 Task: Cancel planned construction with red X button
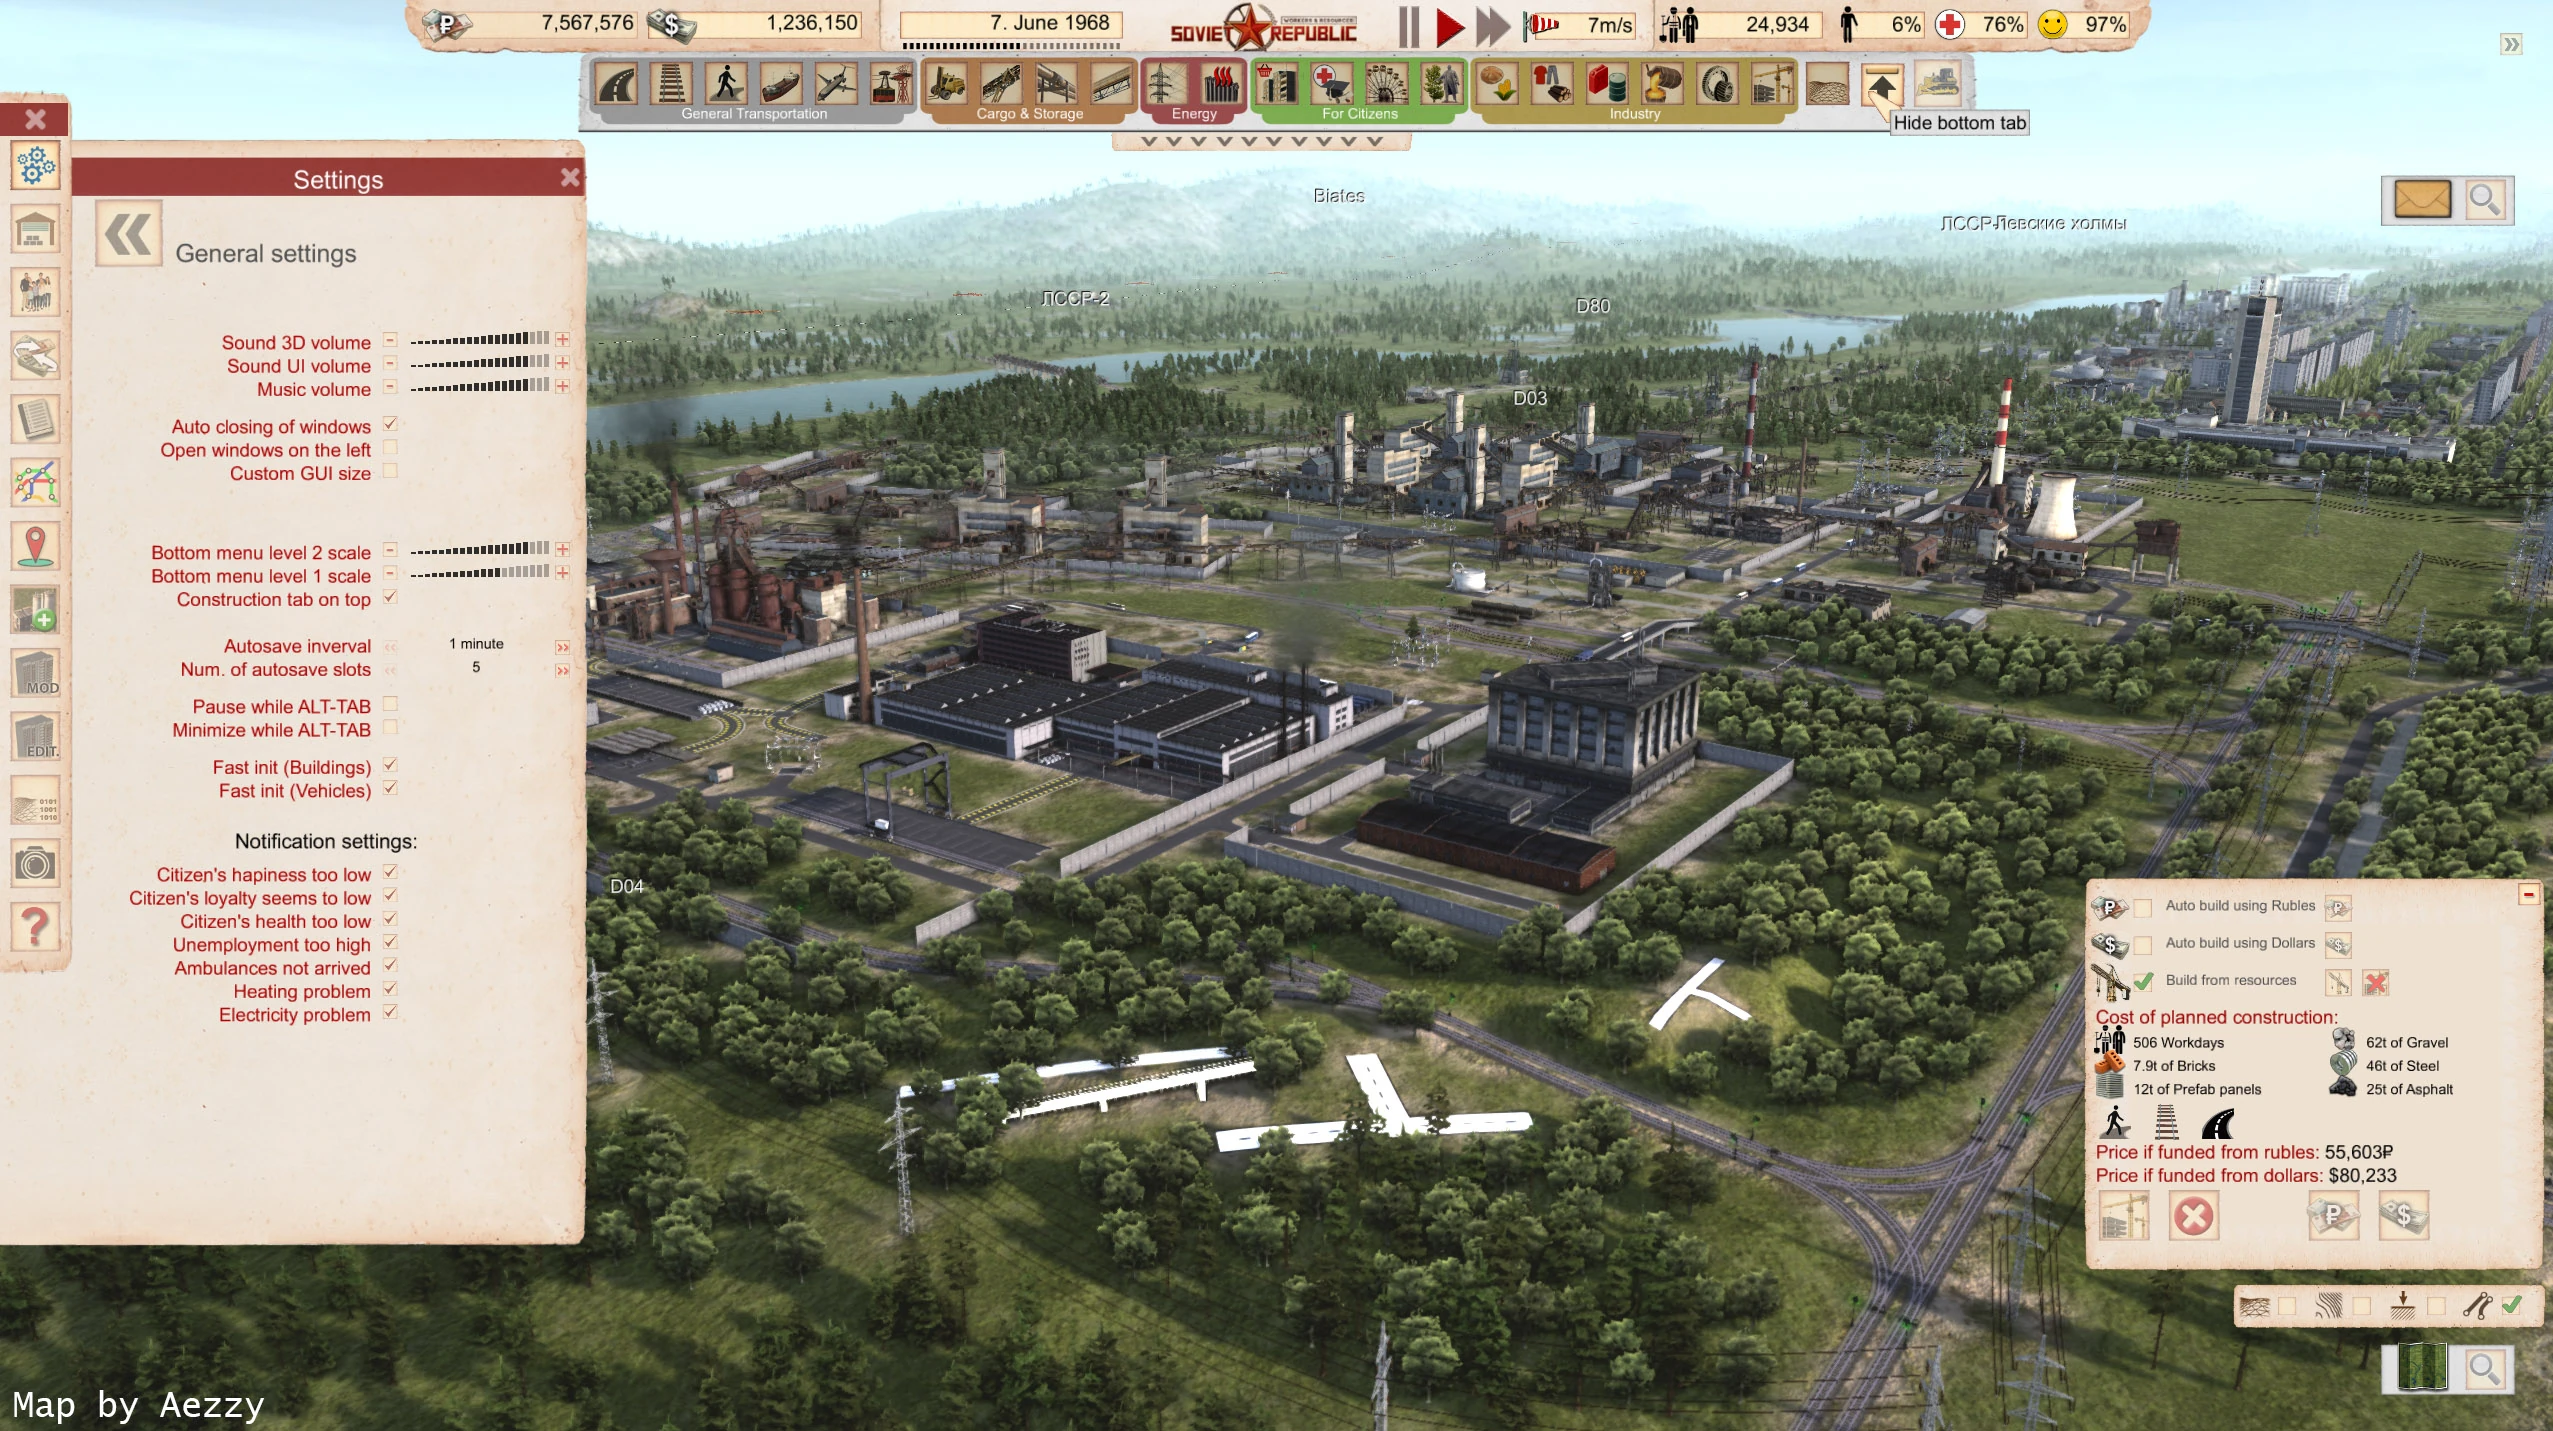2194,1217
